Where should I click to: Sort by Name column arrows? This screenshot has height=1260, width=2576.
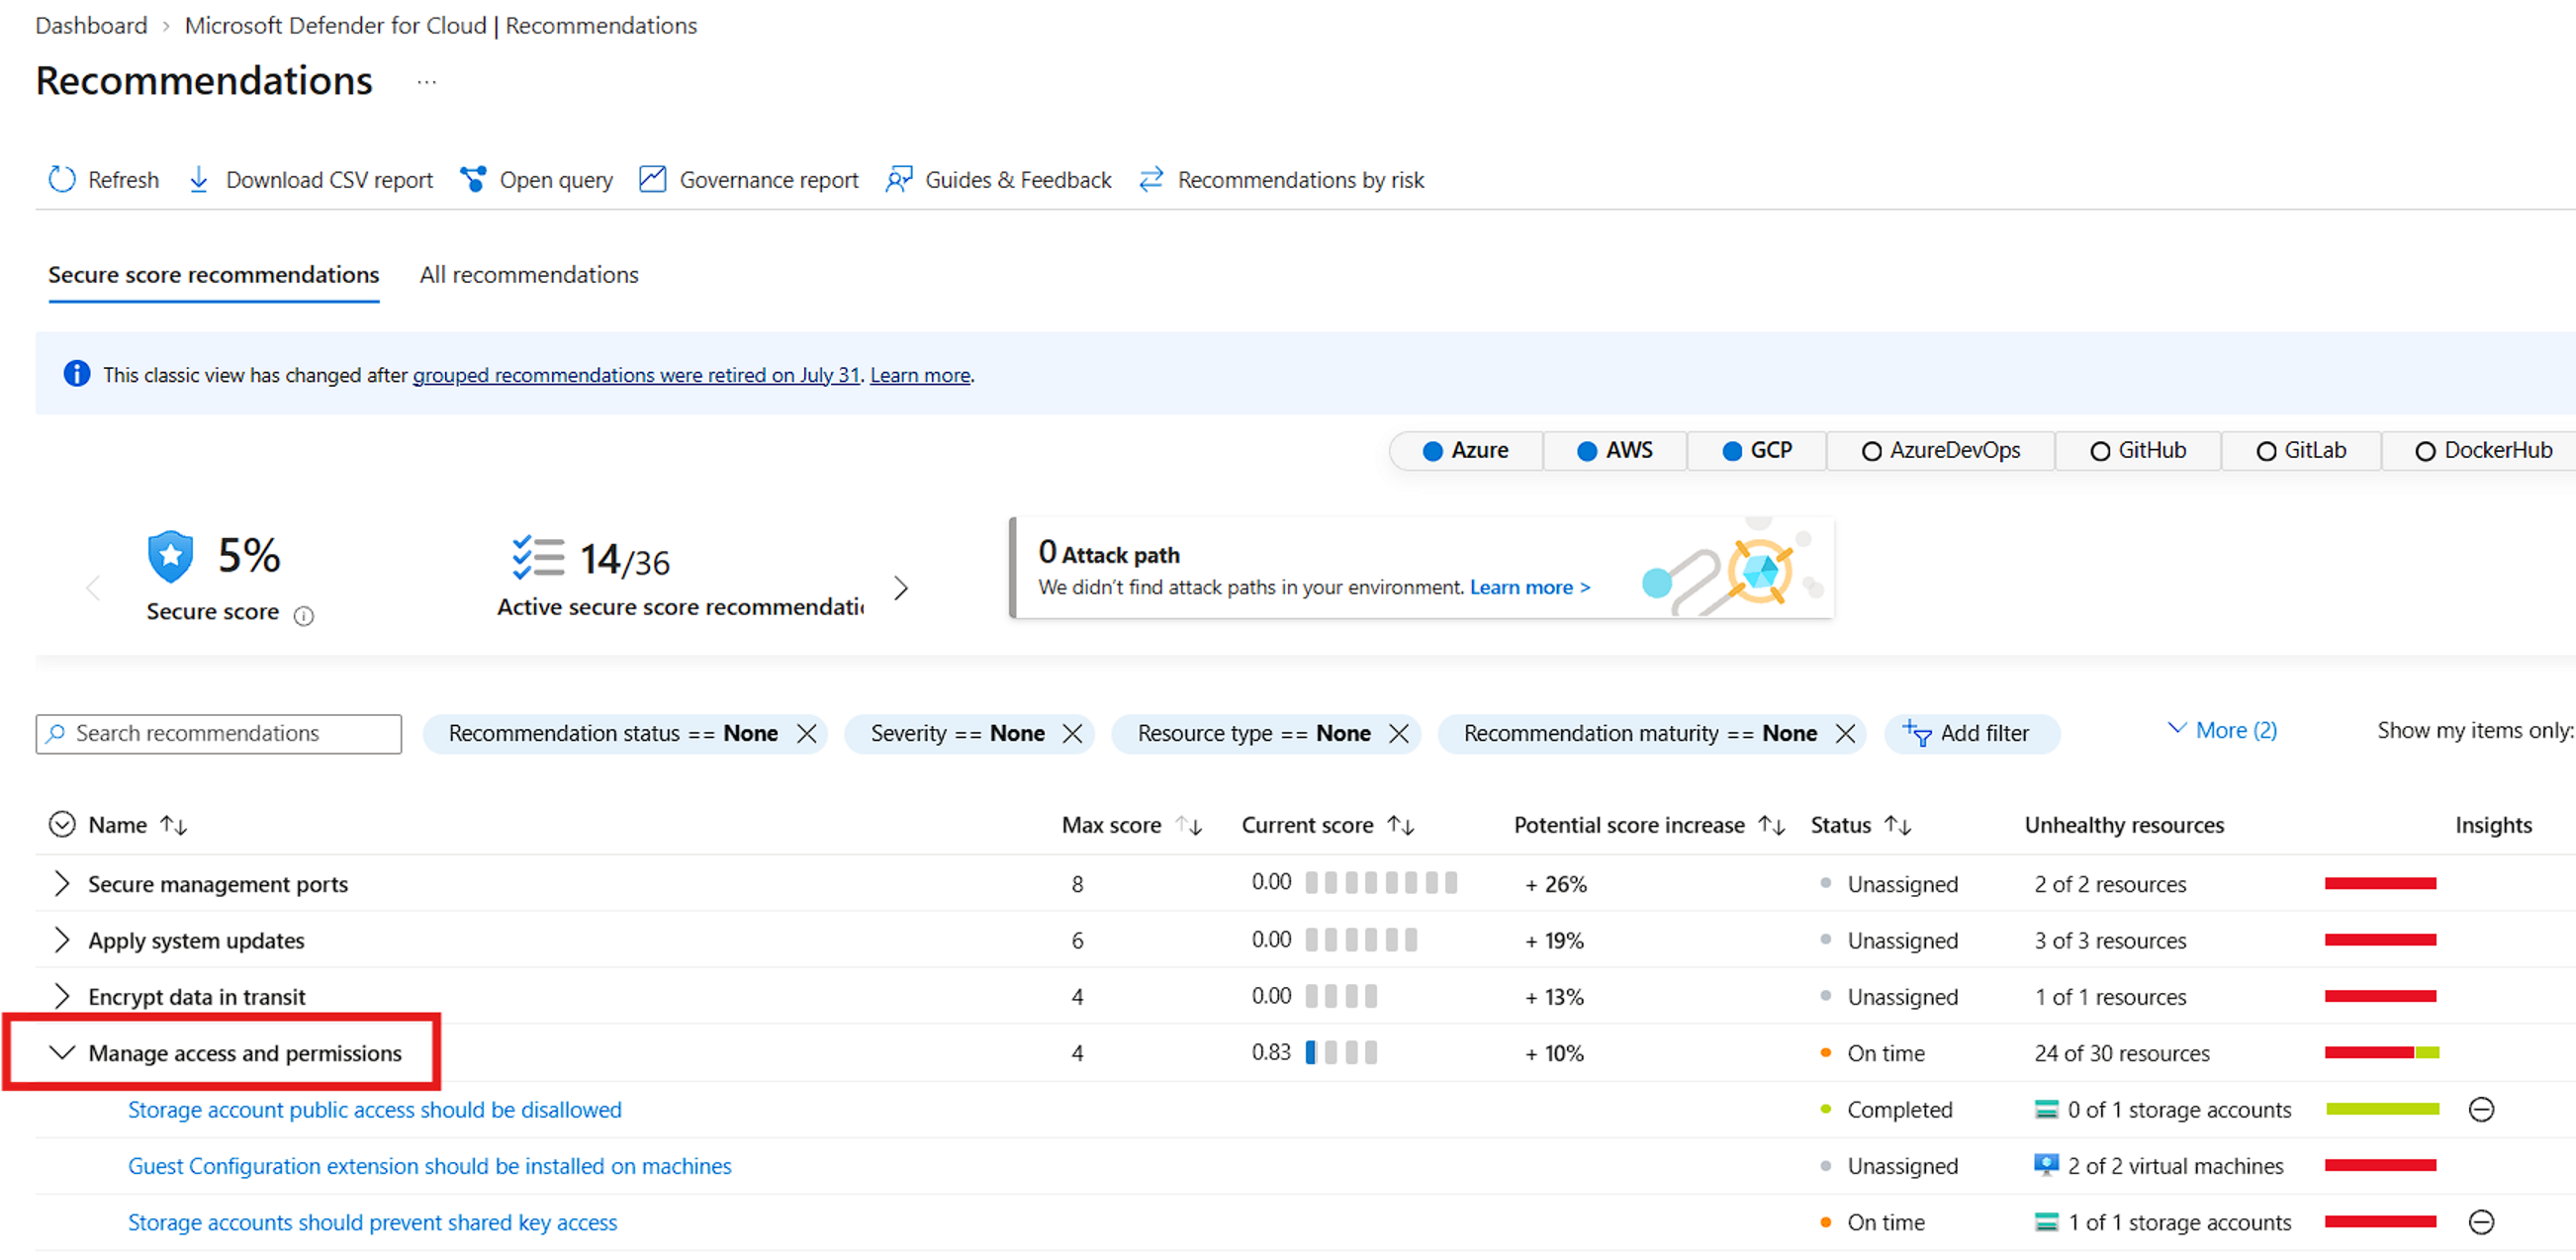174,825
